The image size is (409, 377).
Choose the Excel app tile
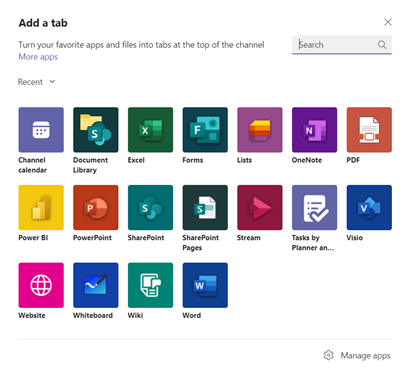[x=150, y=130]
